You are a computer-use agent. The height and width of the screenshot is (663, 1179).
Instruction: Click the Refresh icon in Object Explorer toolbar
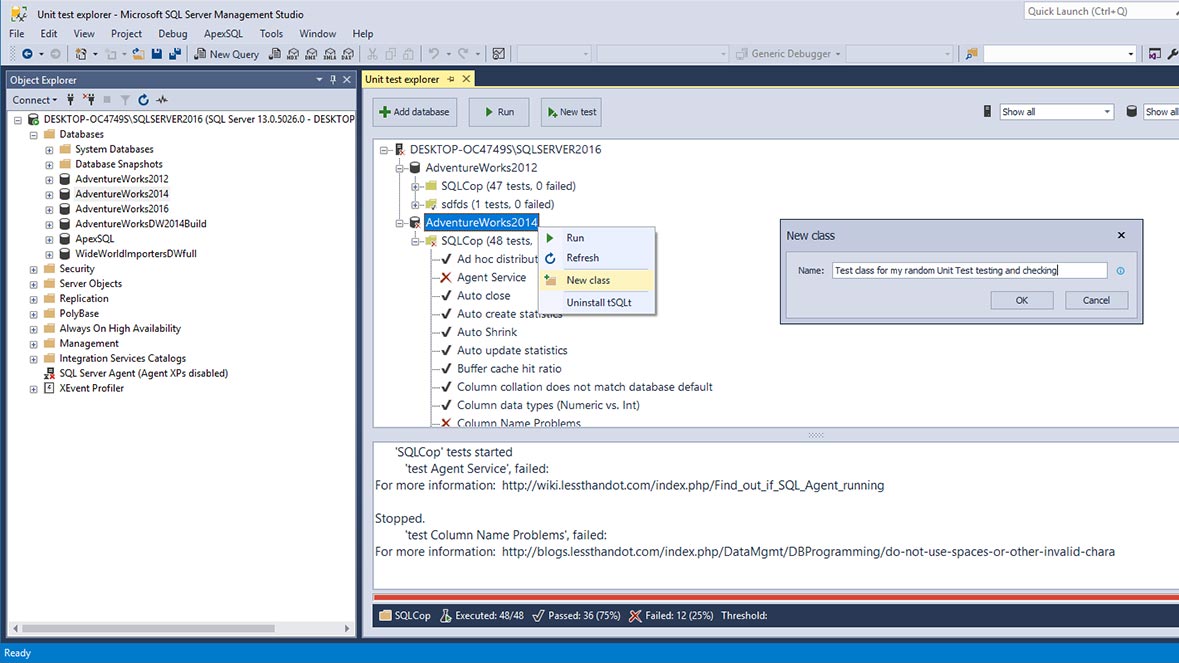(143, 99)
